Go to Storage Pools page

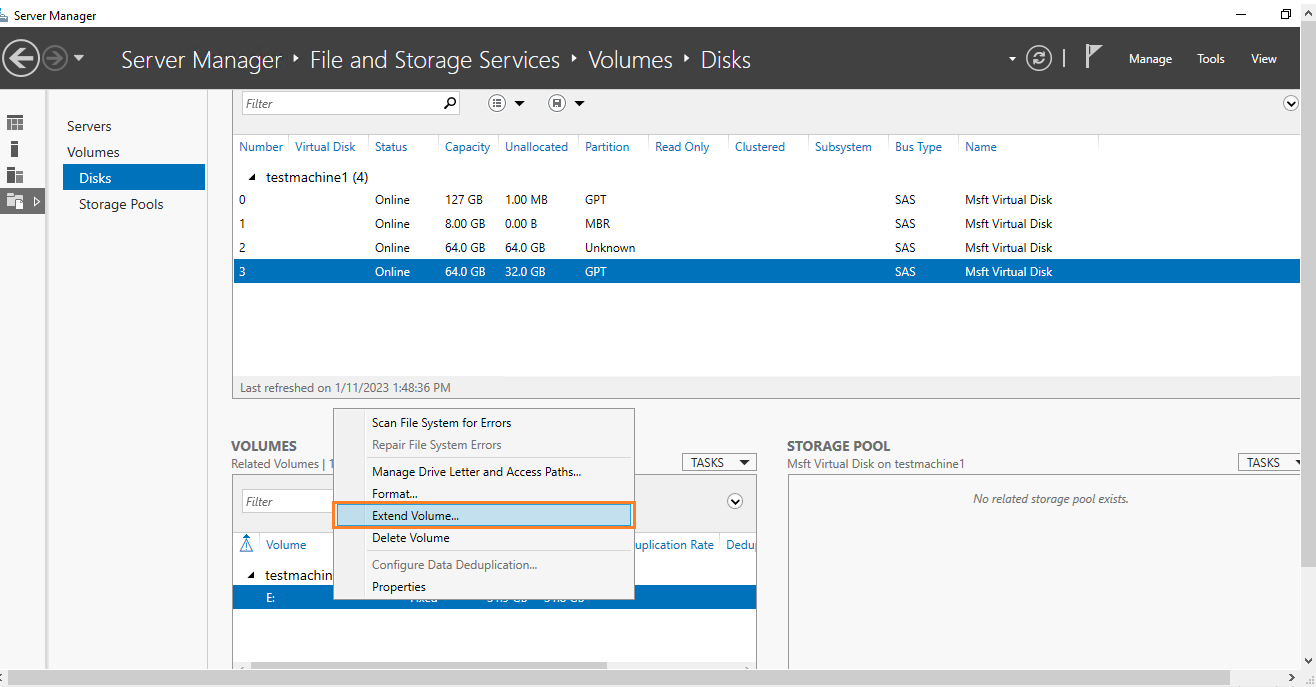click(121, 204)
